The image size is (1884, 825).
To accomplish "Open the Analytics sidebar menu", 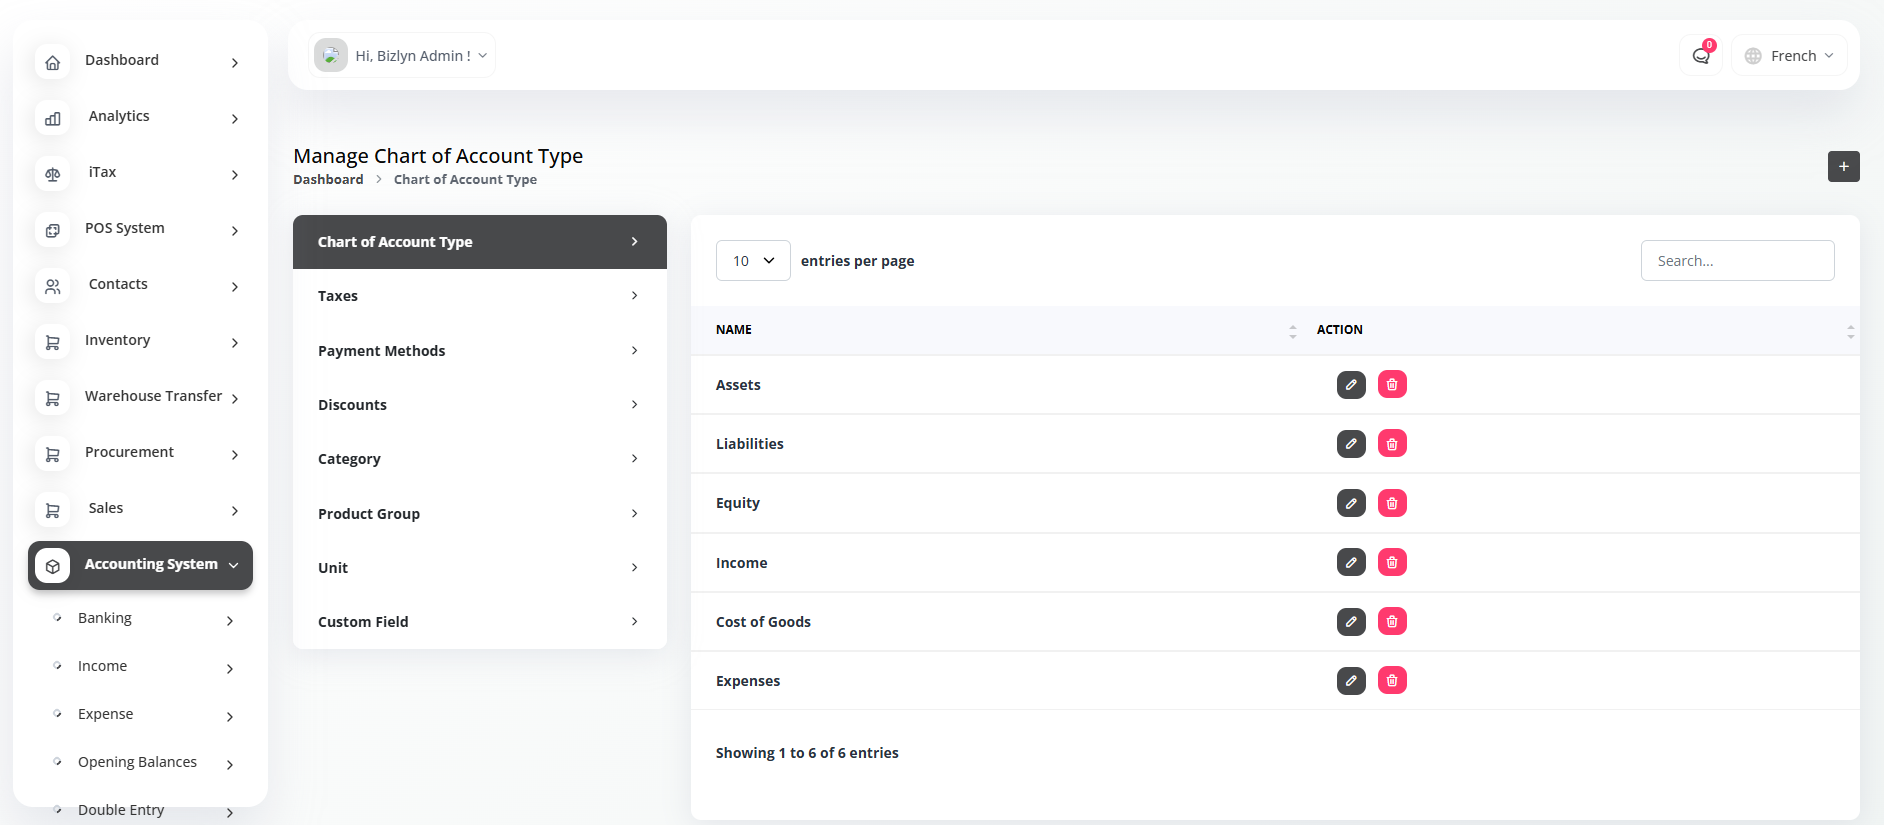I will [140, 118].
